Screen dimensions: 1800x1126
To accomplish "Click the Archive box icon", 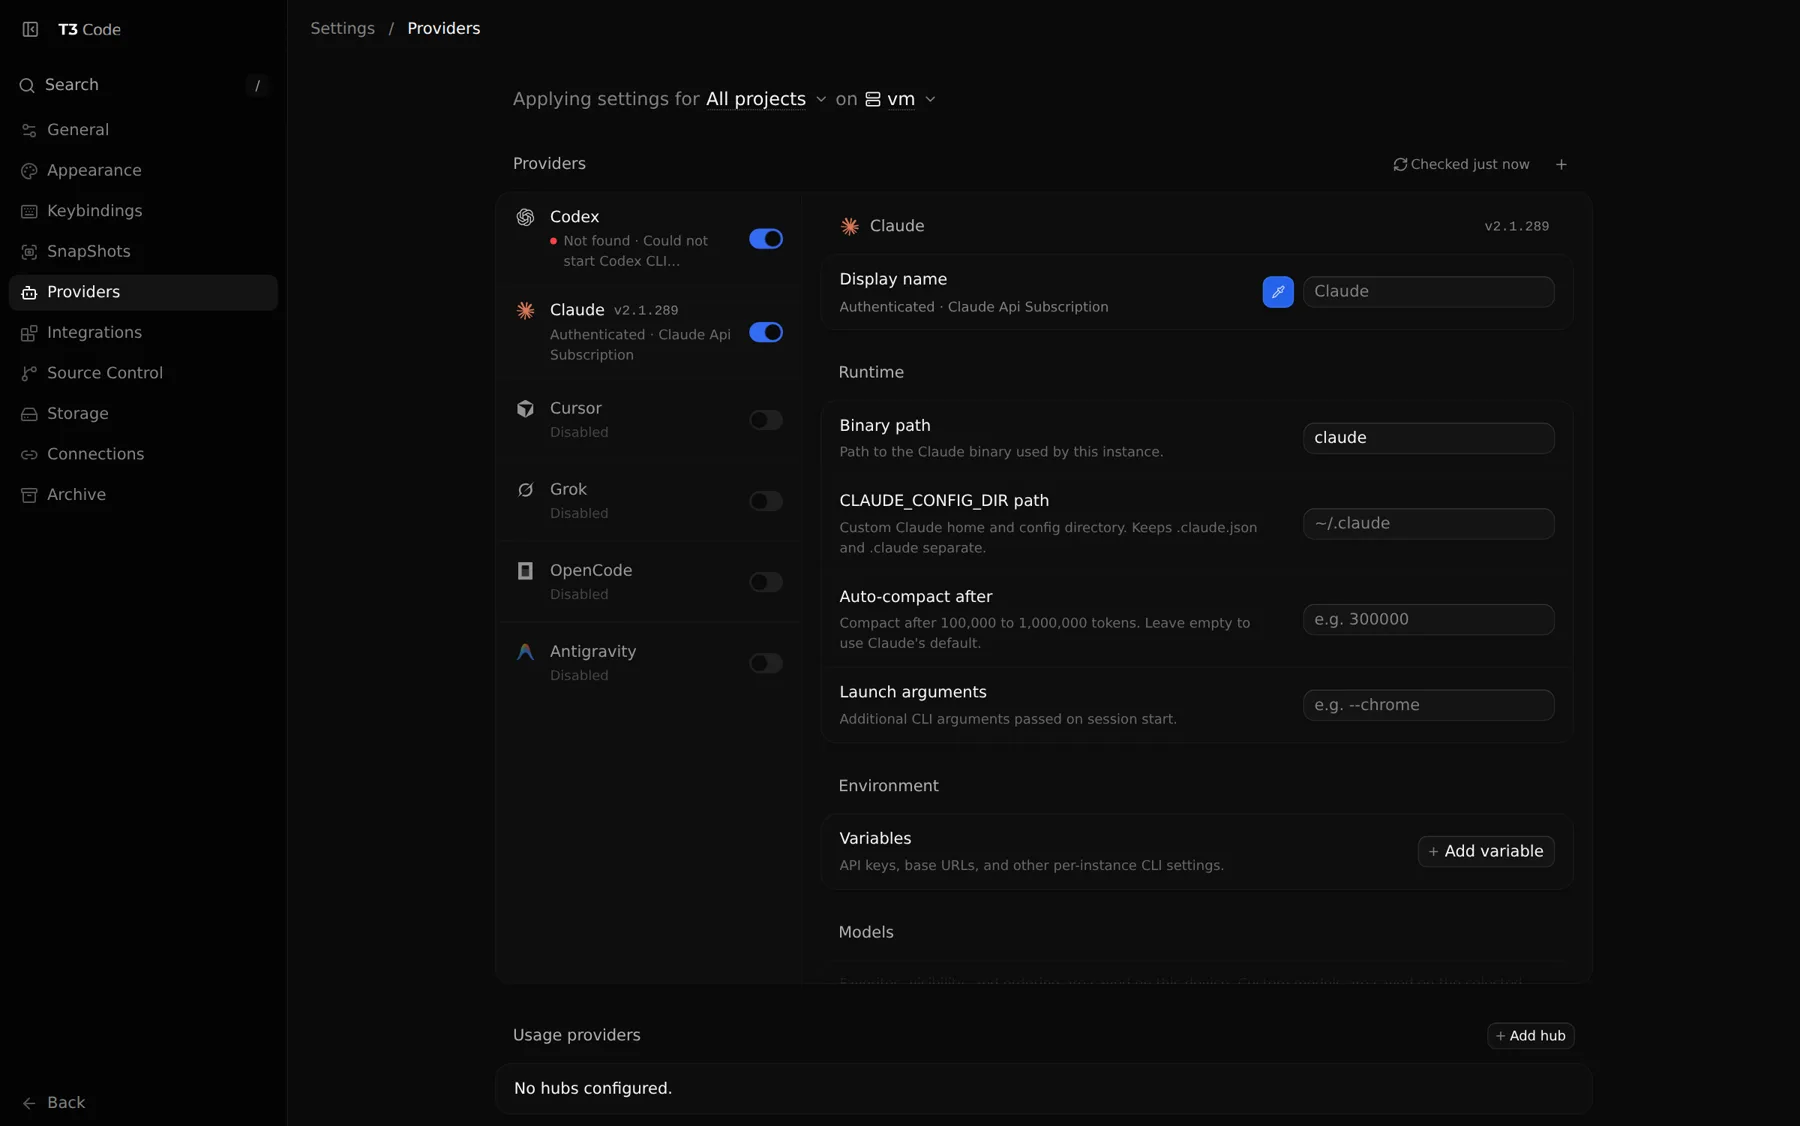I will tap(29, 495).
